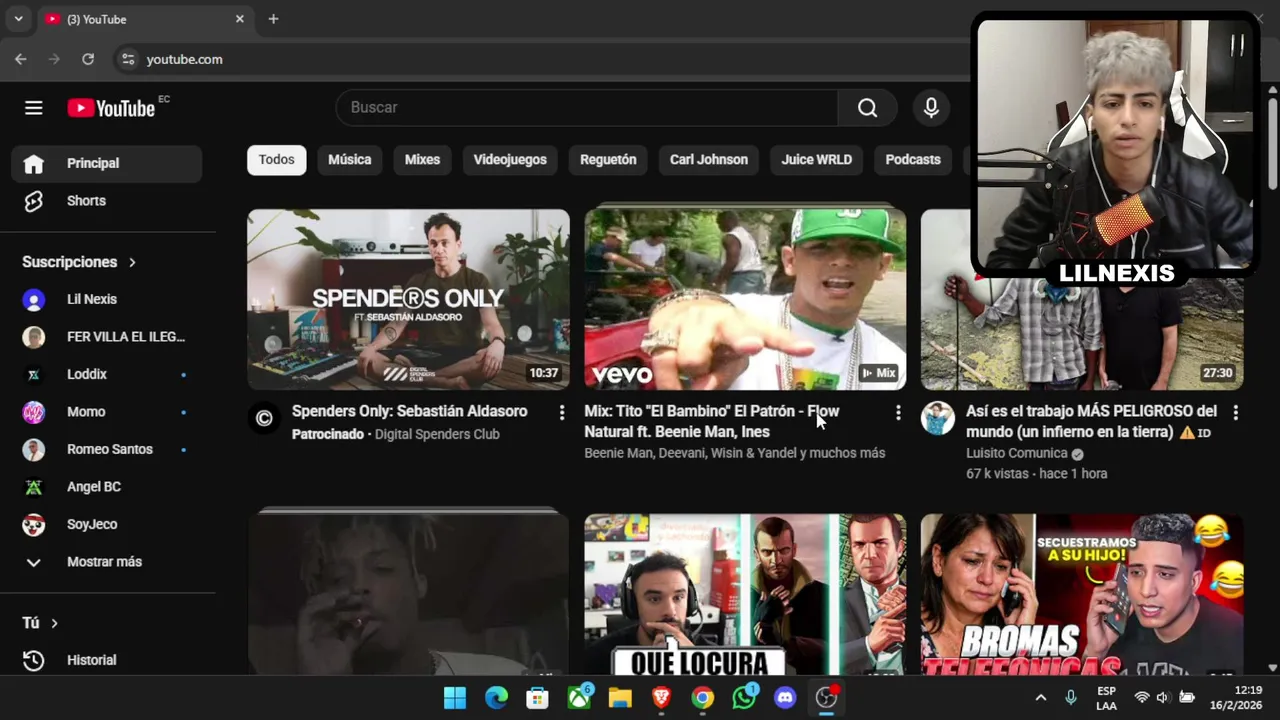Open options for Tito El Bambino mix

tap(898, 412)
